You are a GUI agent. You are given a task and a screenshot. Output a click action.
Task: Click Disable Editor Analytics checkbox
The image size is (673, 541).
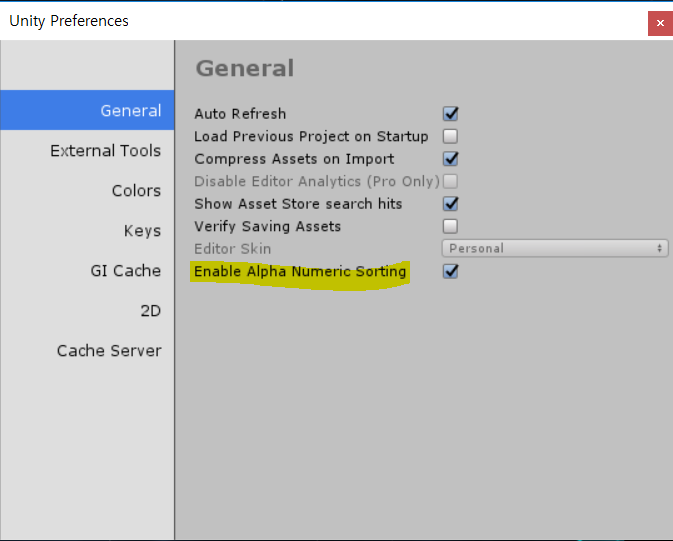(450, 181)
